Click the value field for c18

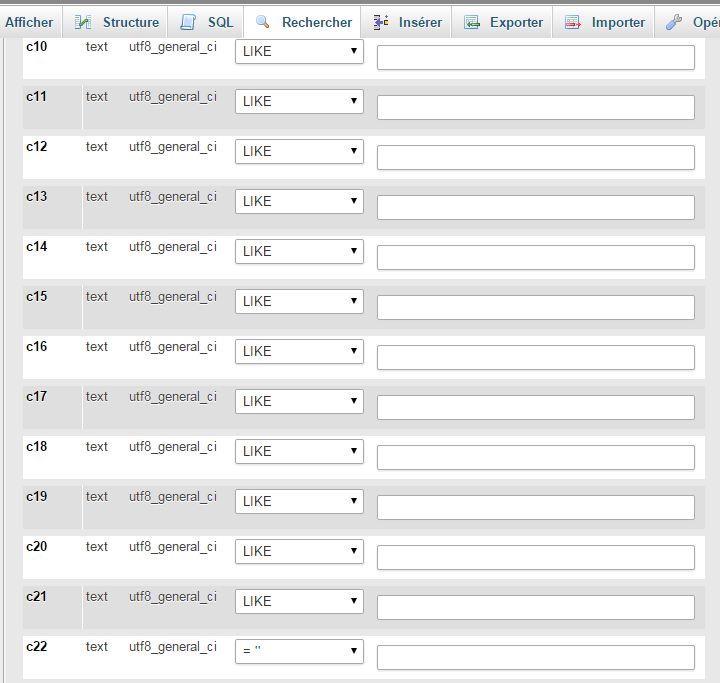(x=536, y=458)
